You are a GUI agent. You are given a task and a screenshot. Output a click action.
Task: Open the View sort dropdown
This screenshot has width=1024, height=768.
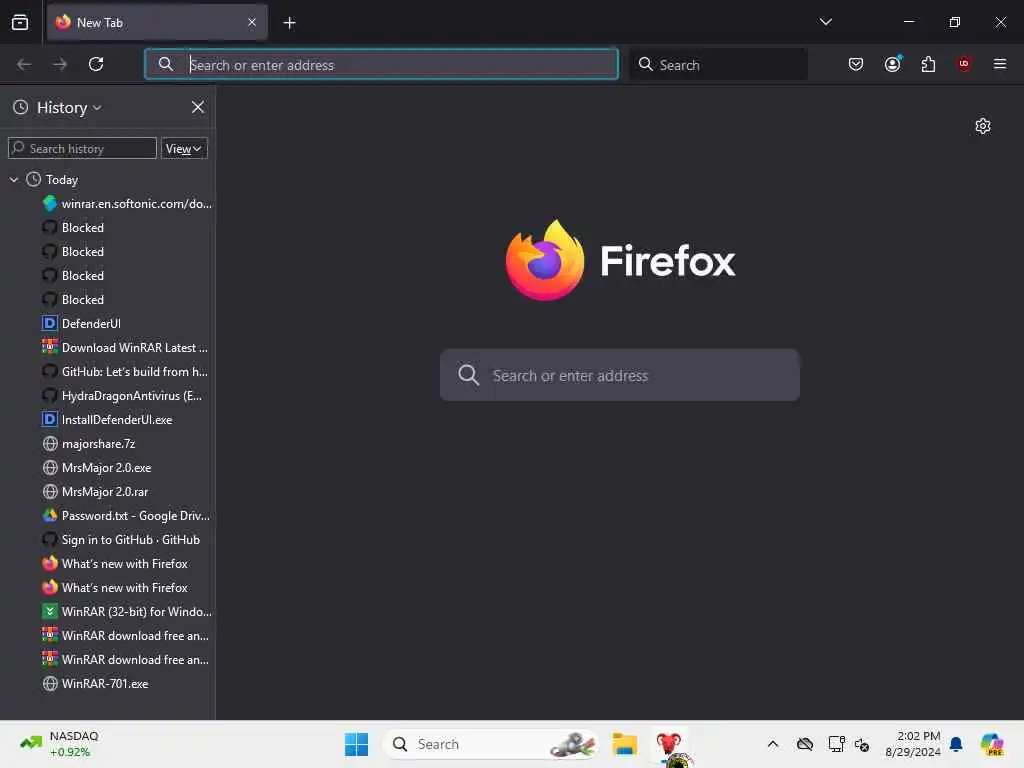184,148
